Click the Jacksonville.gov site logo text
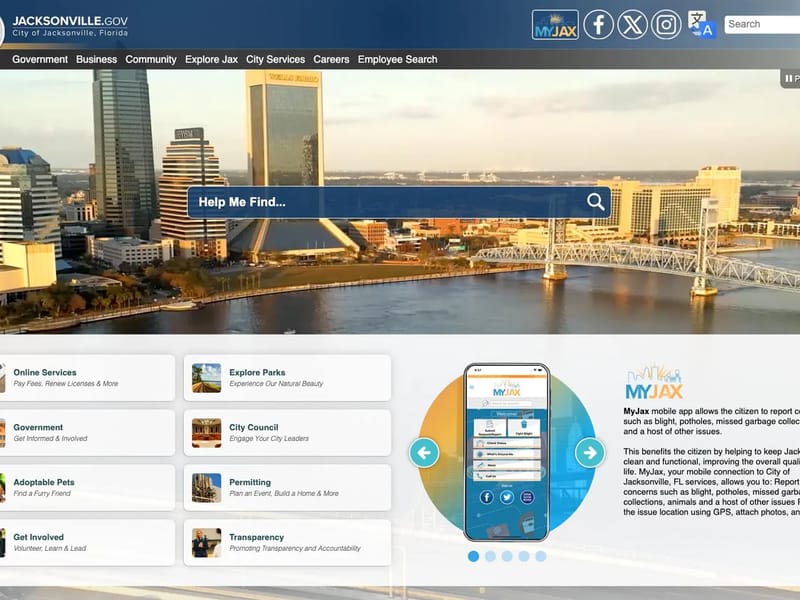 tap(70, 21)
